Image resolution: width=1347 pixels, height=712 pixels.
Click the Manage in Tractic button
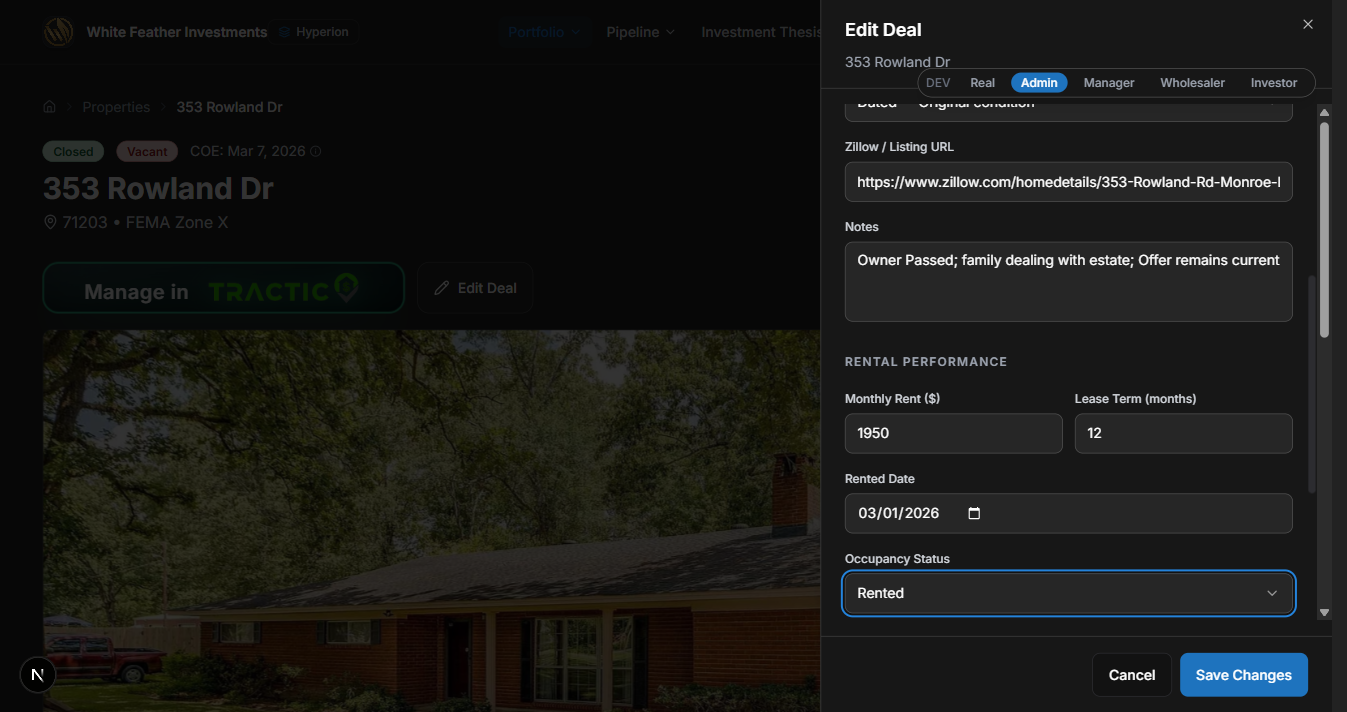point(224,288)
